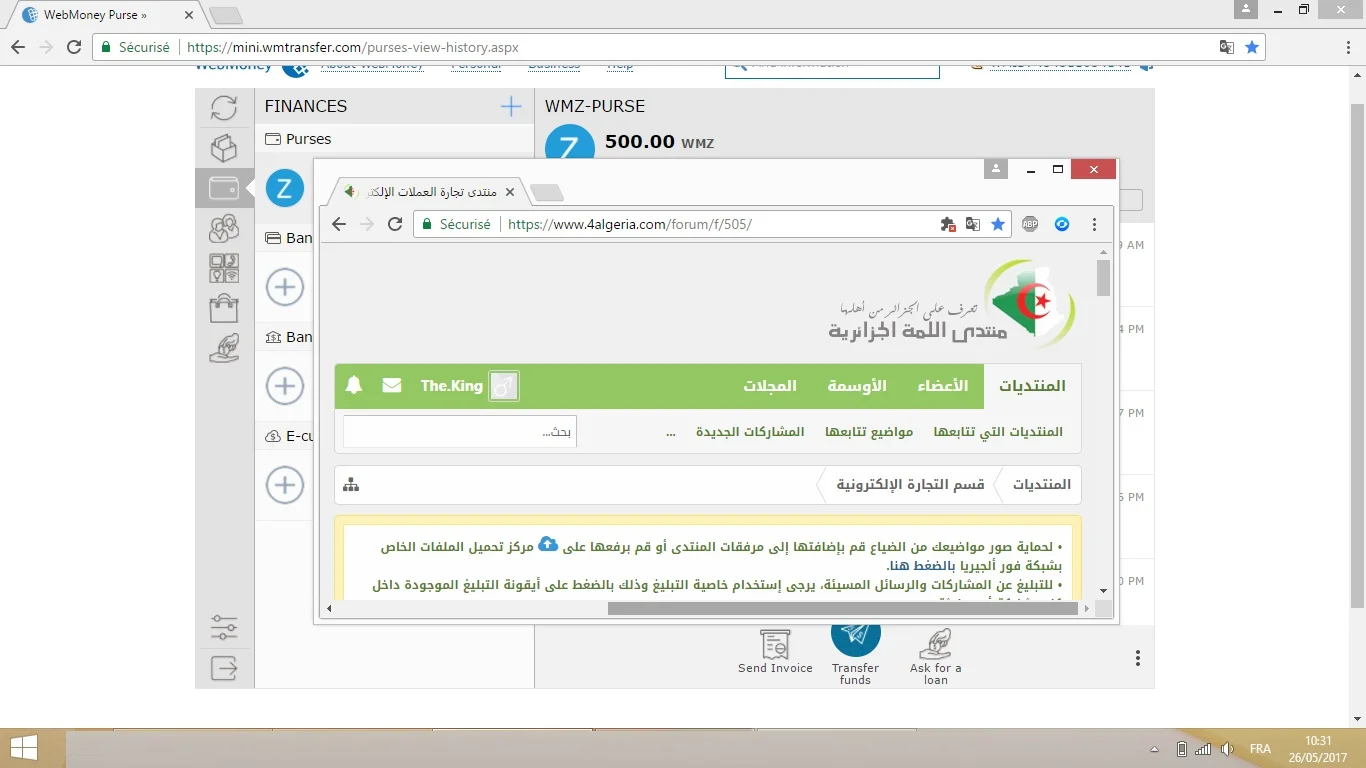Click the forum sitemap hierarchy icon
Screen dimensions: 1366x768
(351, 485)
